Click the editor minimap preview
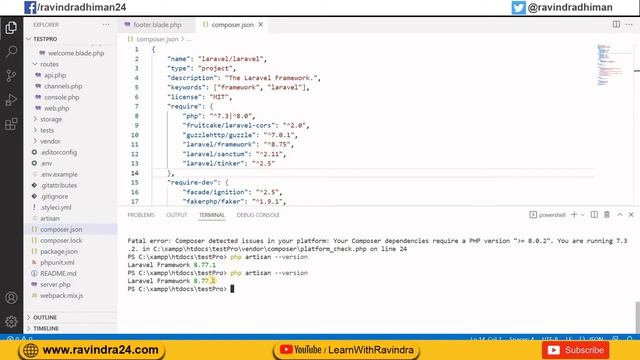Screen dimensions: 640x360 click(x=610, y=65)
